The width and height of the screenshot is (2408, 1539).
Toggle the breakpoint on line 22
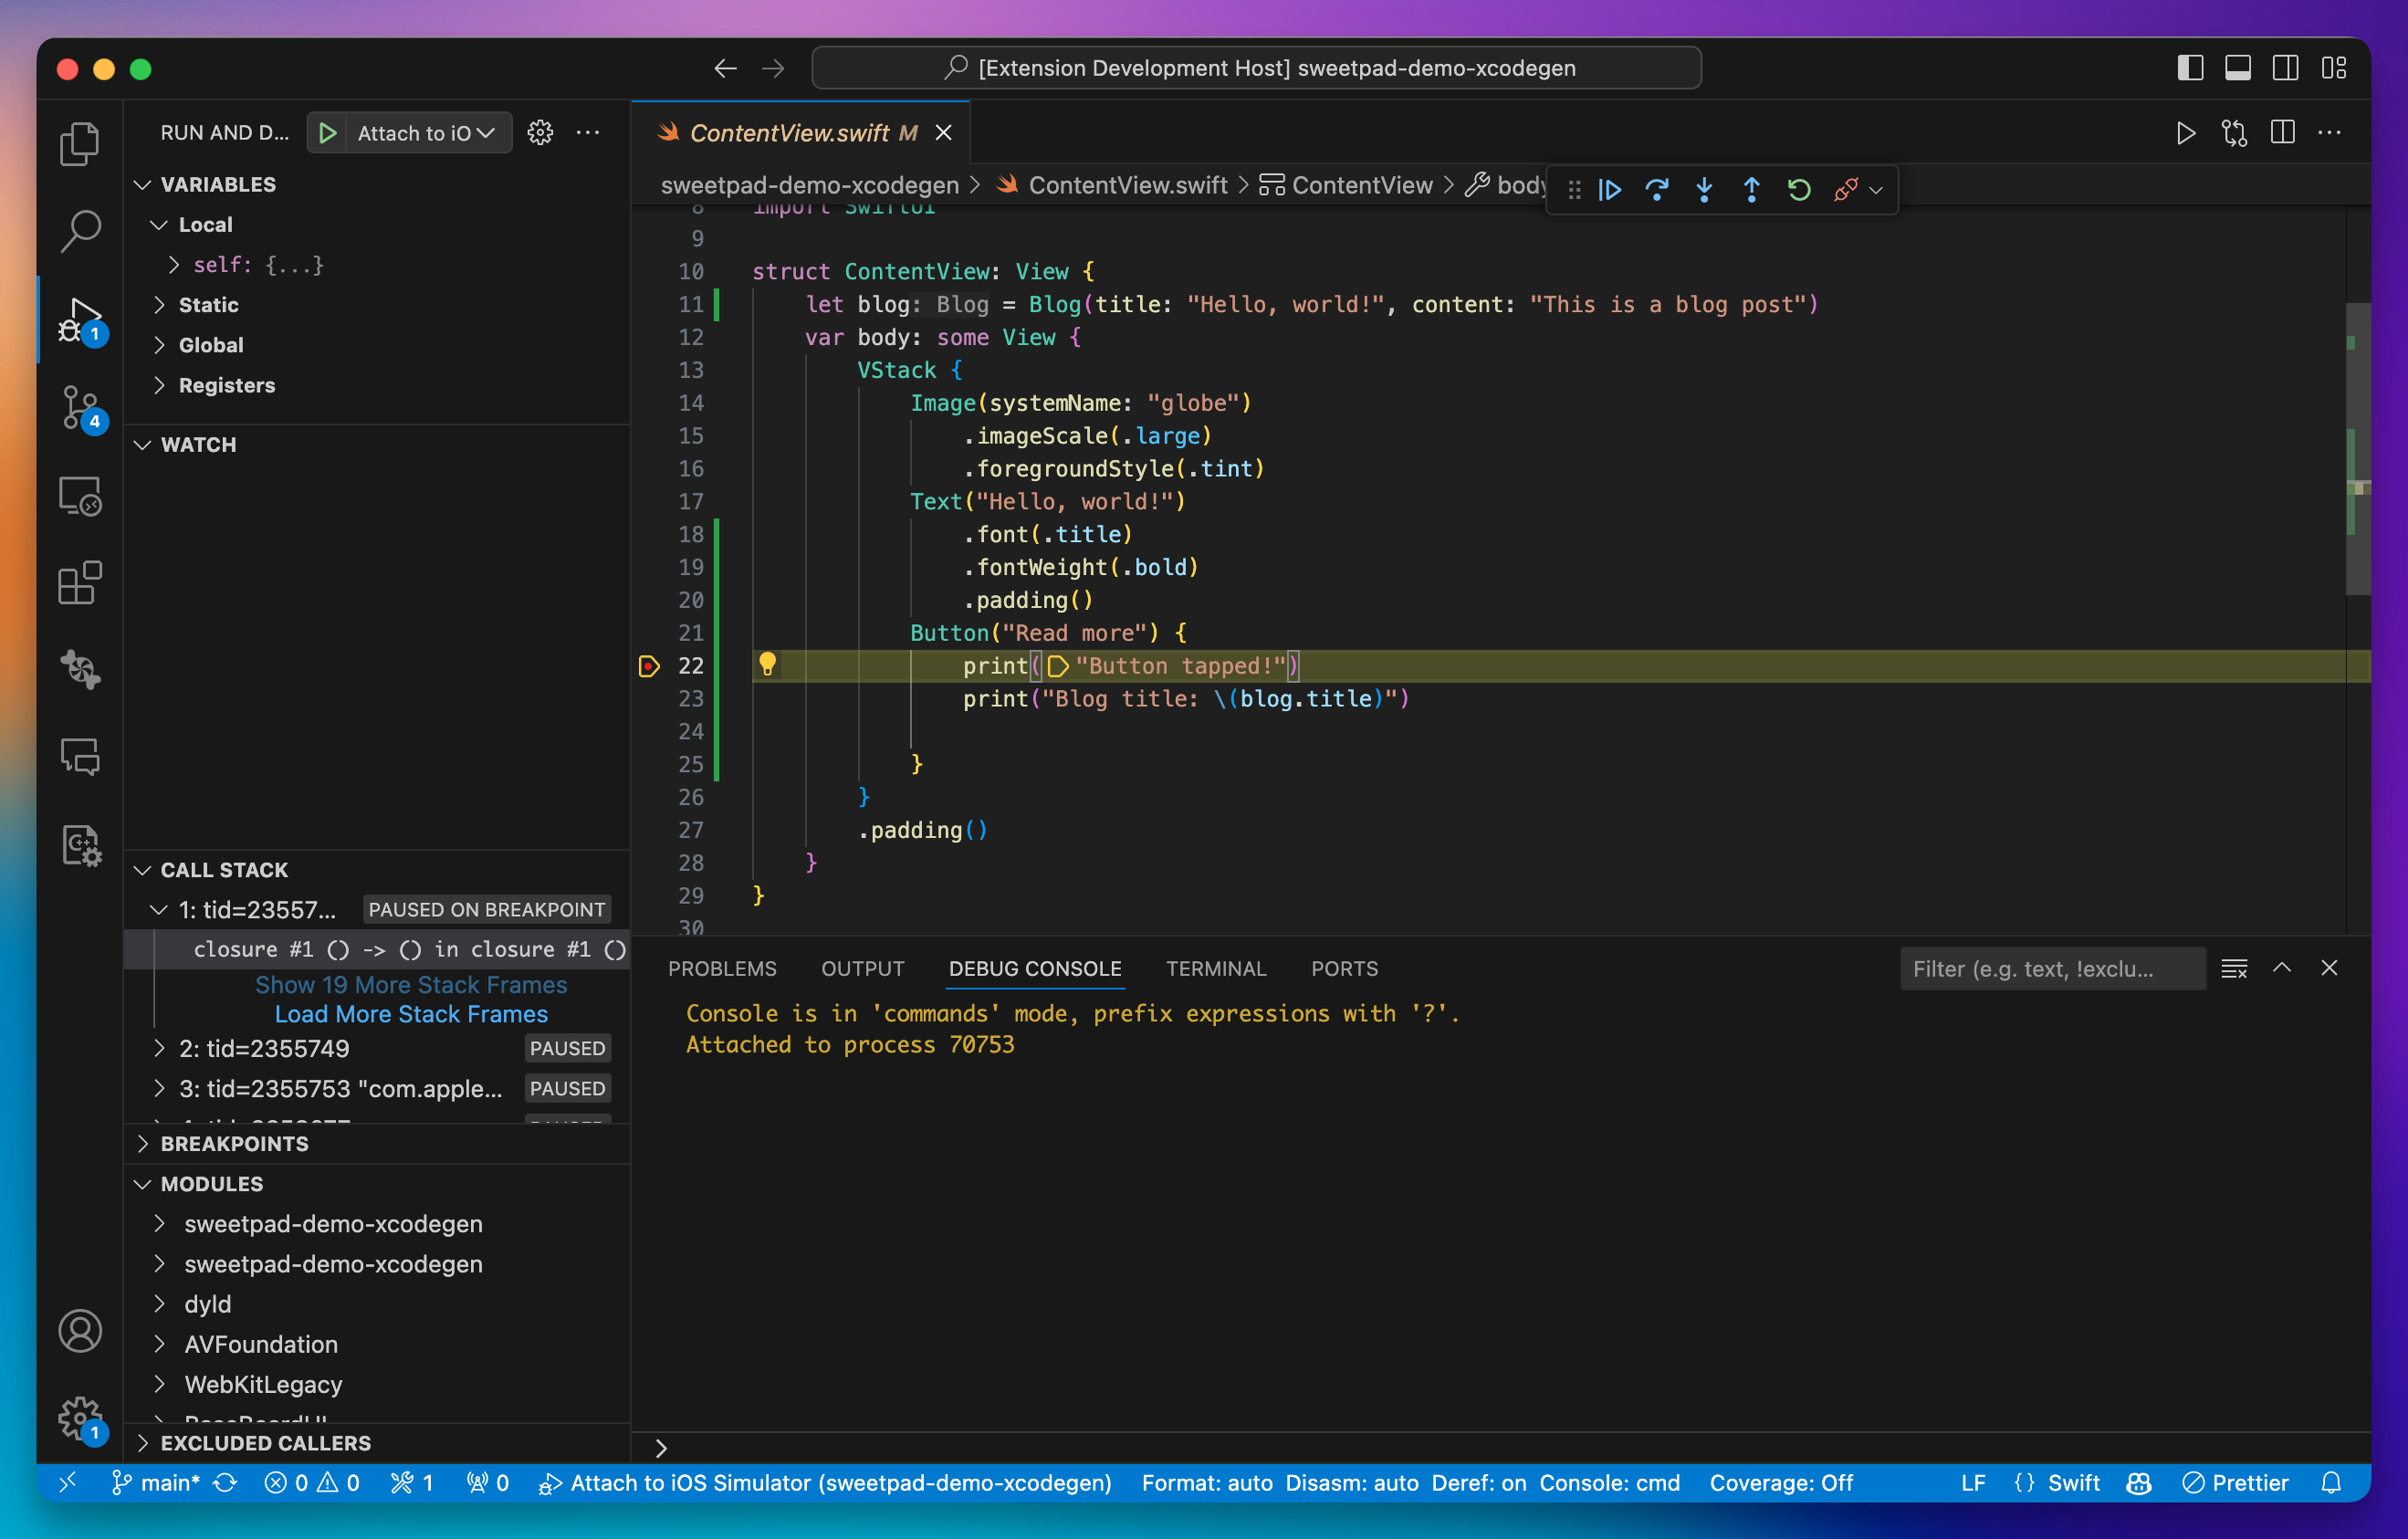coord(650,665)
